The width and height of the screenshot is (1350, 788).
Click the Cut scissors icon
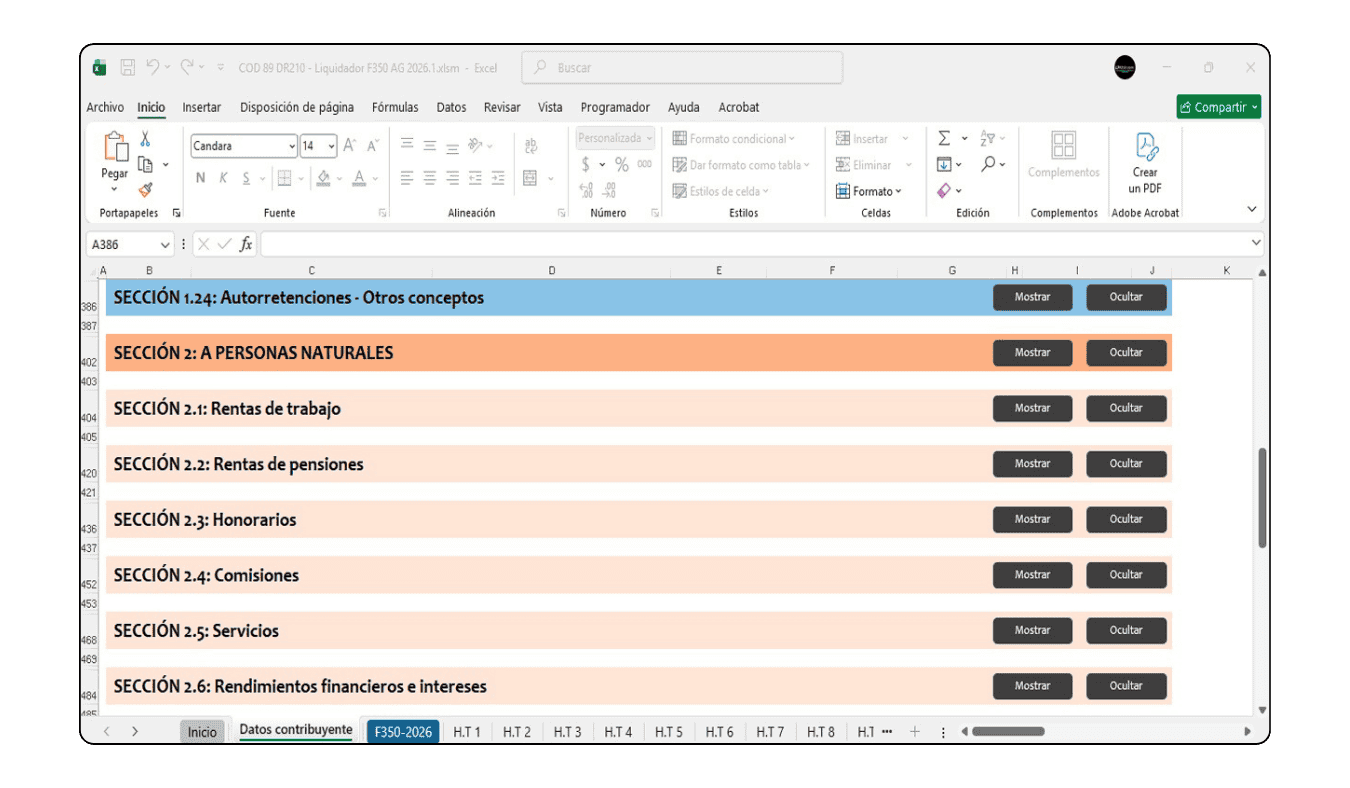coord(145,140)
